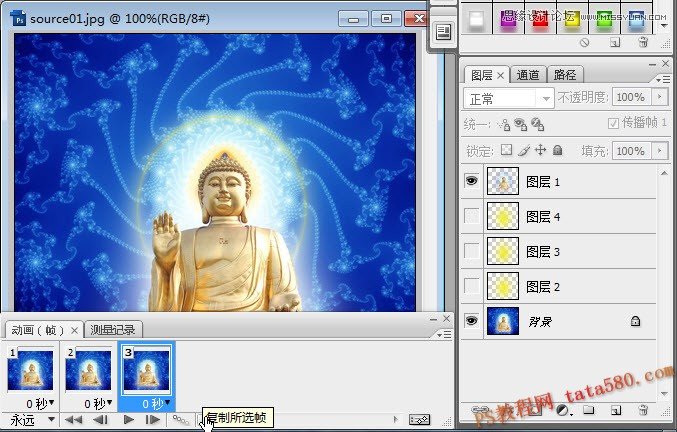The height and width of the screenshot is (432, 677).
Task: Lock transparent pixels icon
Action: [x=506, y=150]
